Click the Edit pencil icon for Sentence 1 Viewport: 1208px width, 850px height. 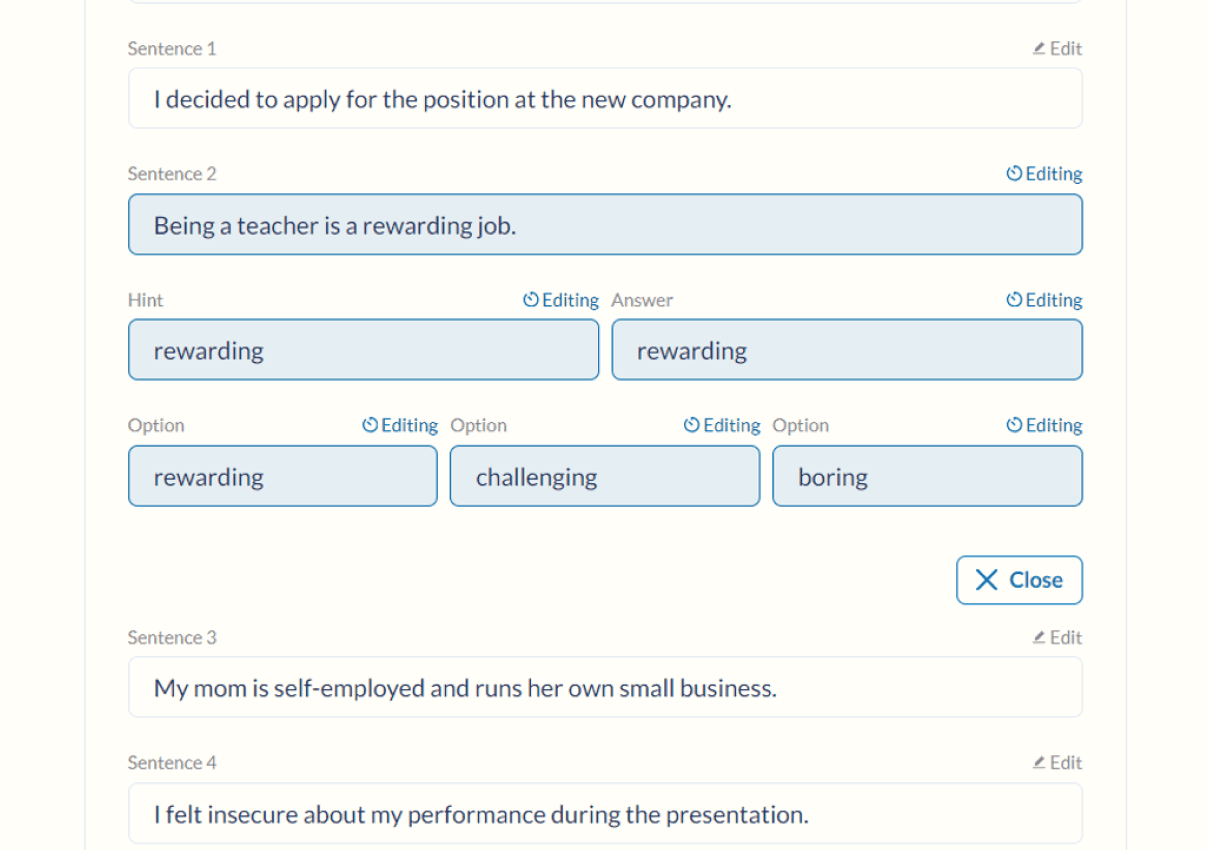(x=1040, y=48)
